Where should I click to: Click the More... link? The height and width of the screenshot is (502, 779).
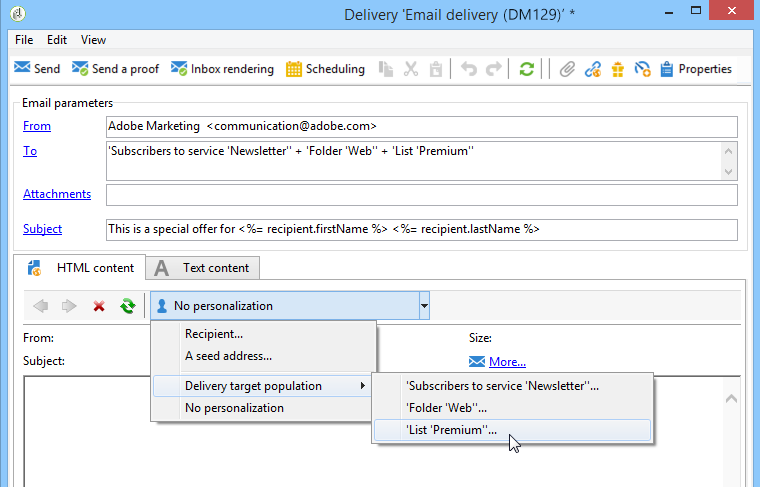(507, 362)
